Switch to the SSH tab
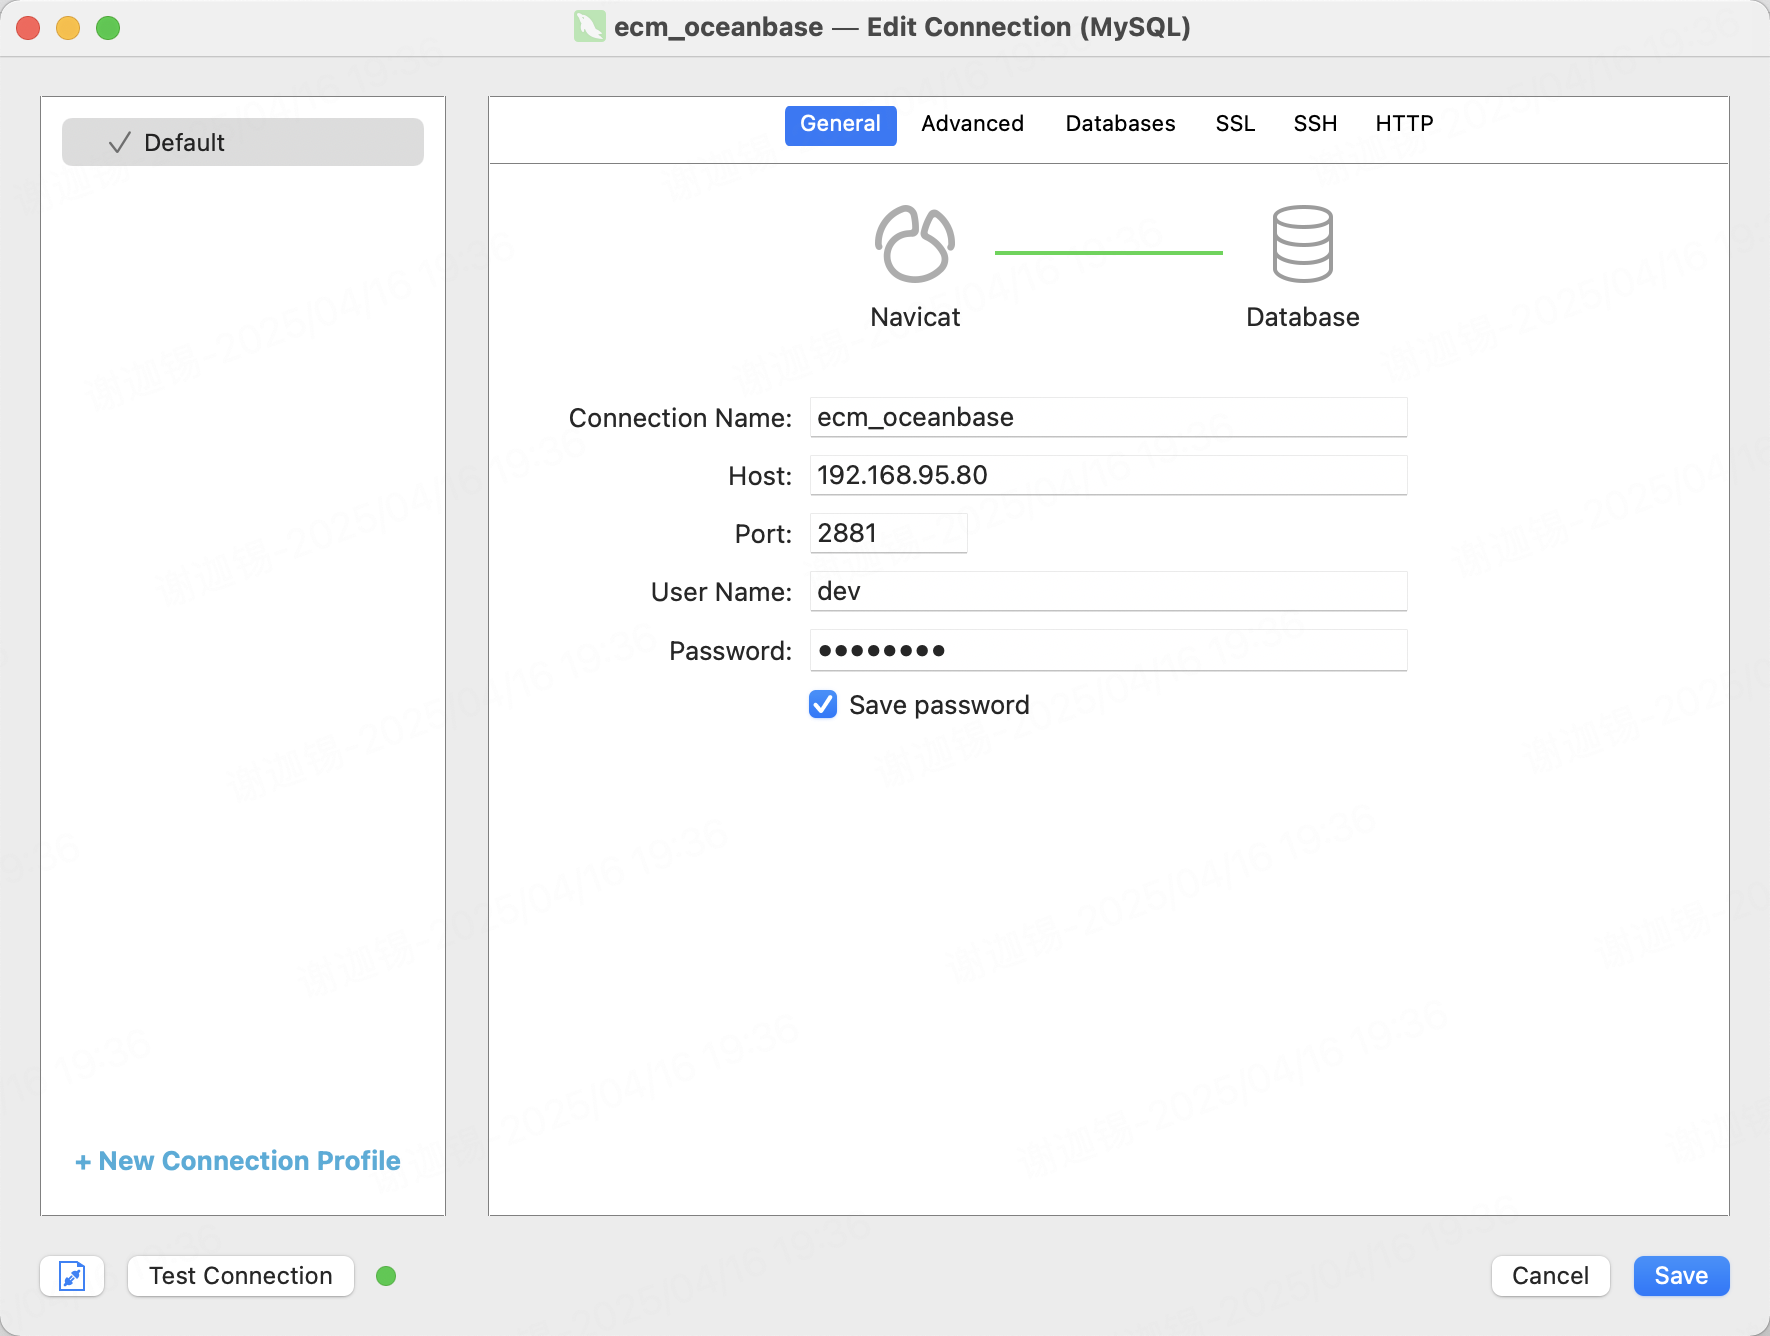The width and height of the screenshot is (1770, 1336). 1315,124
